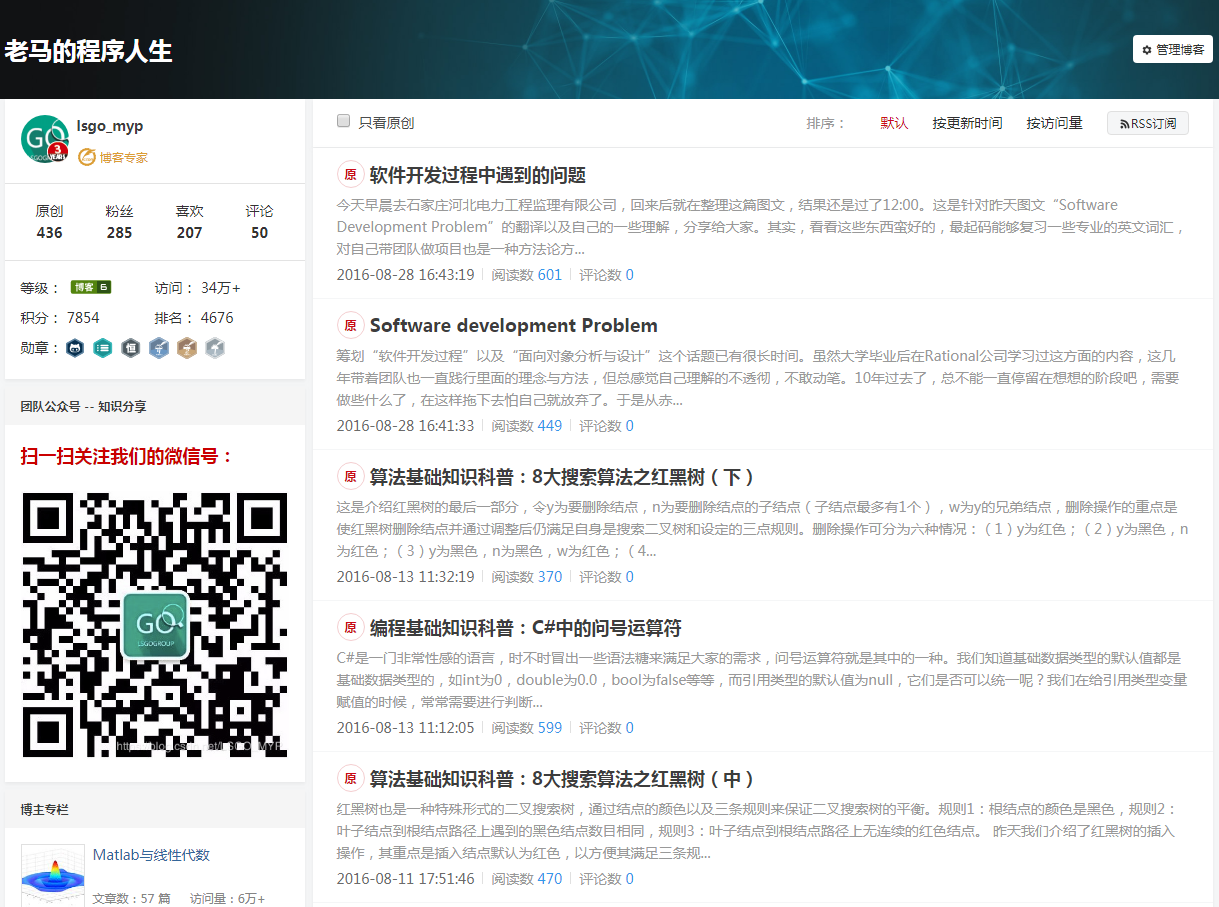Image resolution: width=1219 pixels, height=907 pixels.
Task: Click the blue hexagon medal badge
Action: tap(159, 348)
